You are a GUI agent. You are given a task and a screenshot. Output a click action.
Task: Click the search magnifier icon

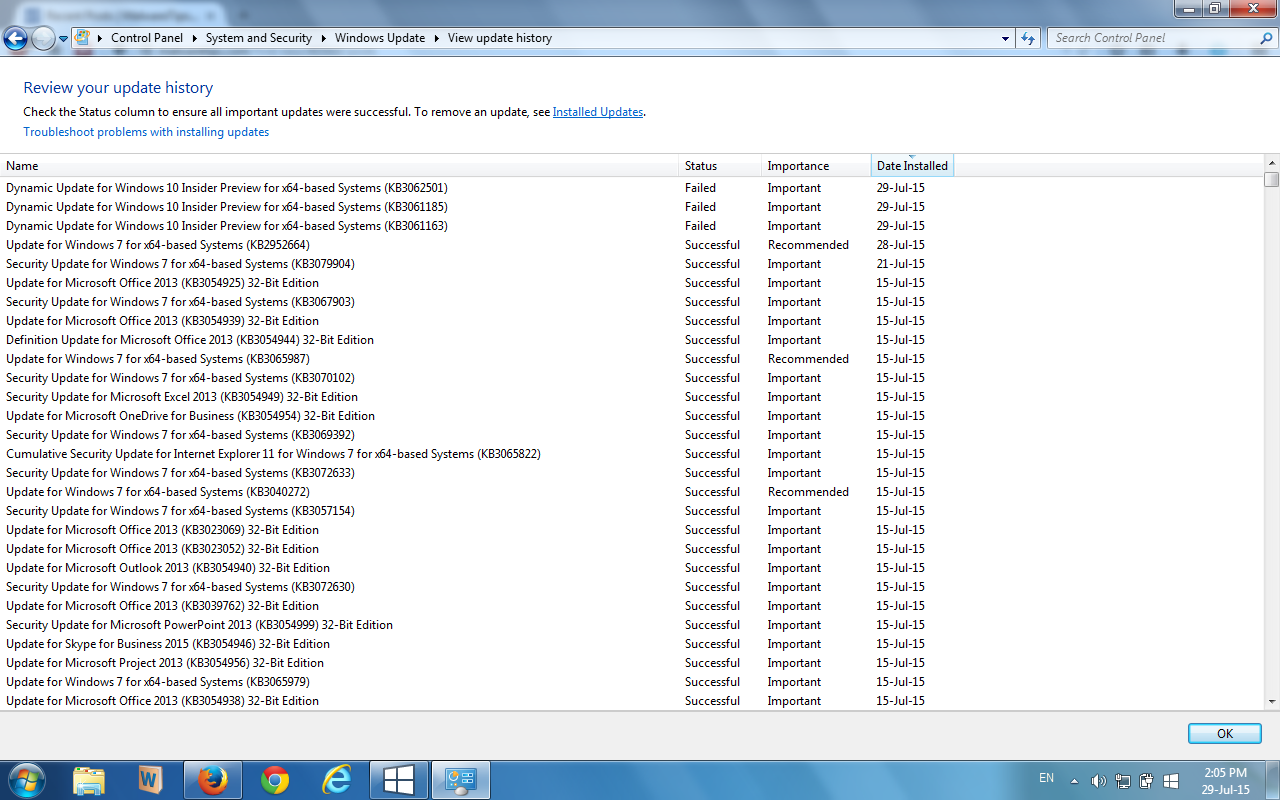pyautogui.click(x=1266, y=38)
